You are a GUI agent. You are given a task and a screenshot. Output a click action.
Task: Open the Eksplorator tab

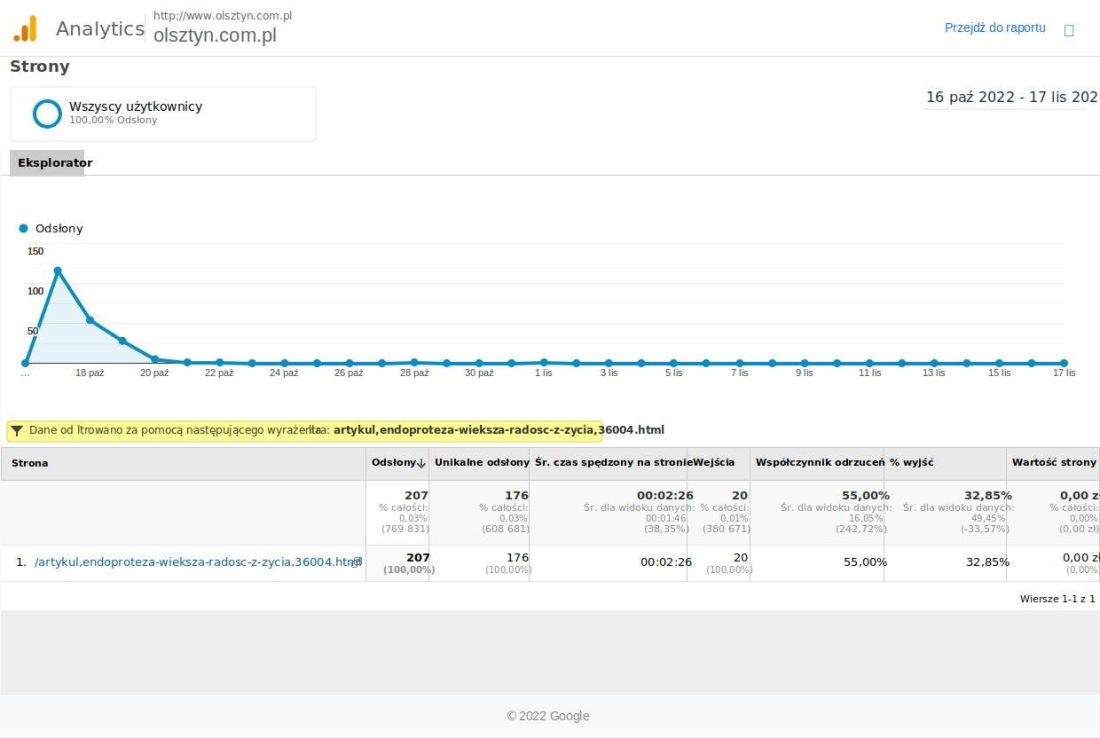(x=55, y=163)
